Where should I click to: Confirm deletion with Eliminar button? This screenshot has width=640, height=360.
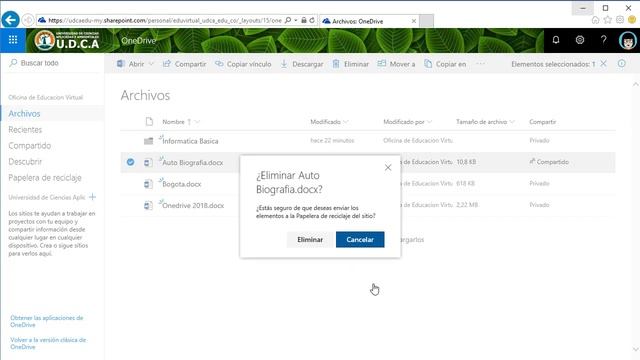pyautogui.click(x=310, y=240)
